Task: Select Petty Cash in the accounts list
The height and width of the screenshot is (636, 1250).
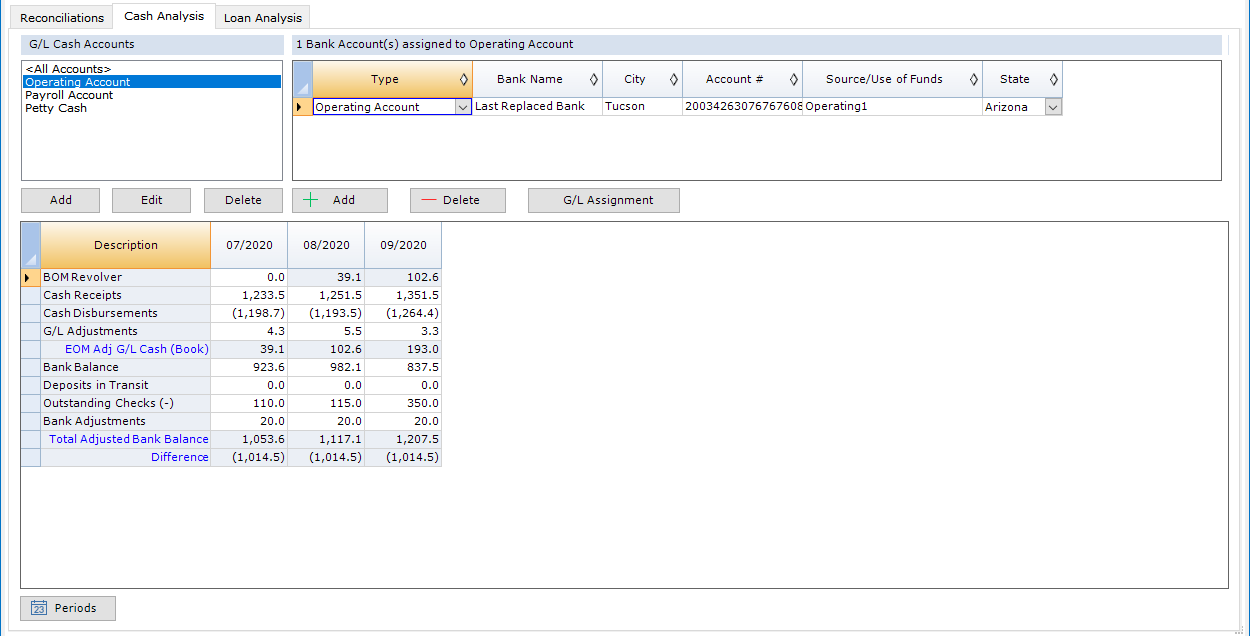Action: click(x=56, y=108)
